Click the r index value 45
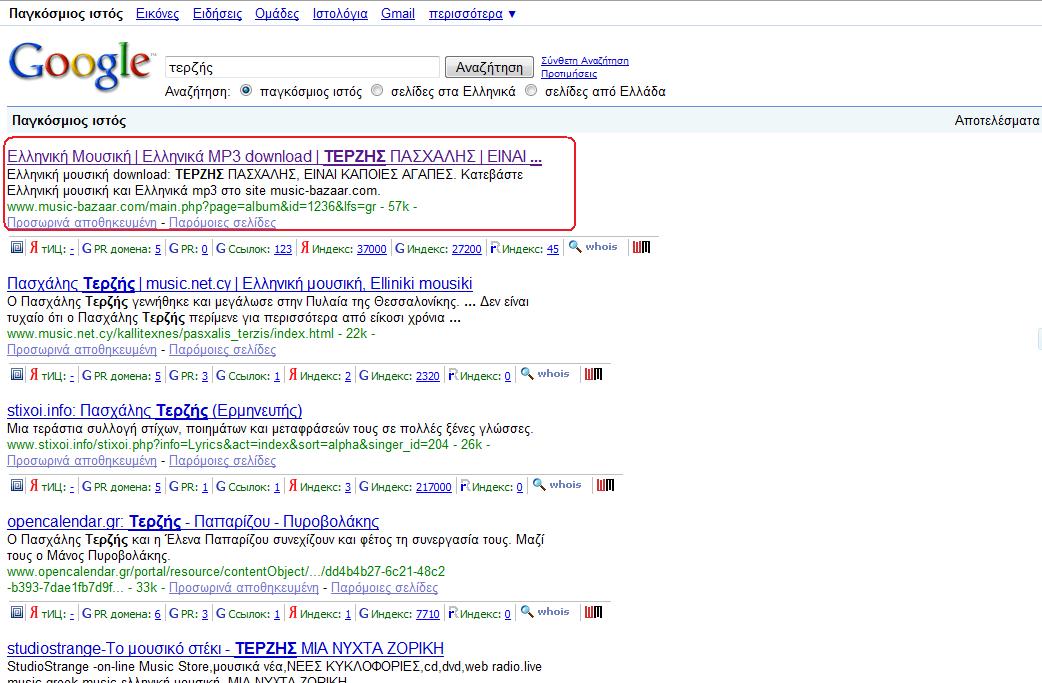The image size is (1042, 683). tap(553, 249)
